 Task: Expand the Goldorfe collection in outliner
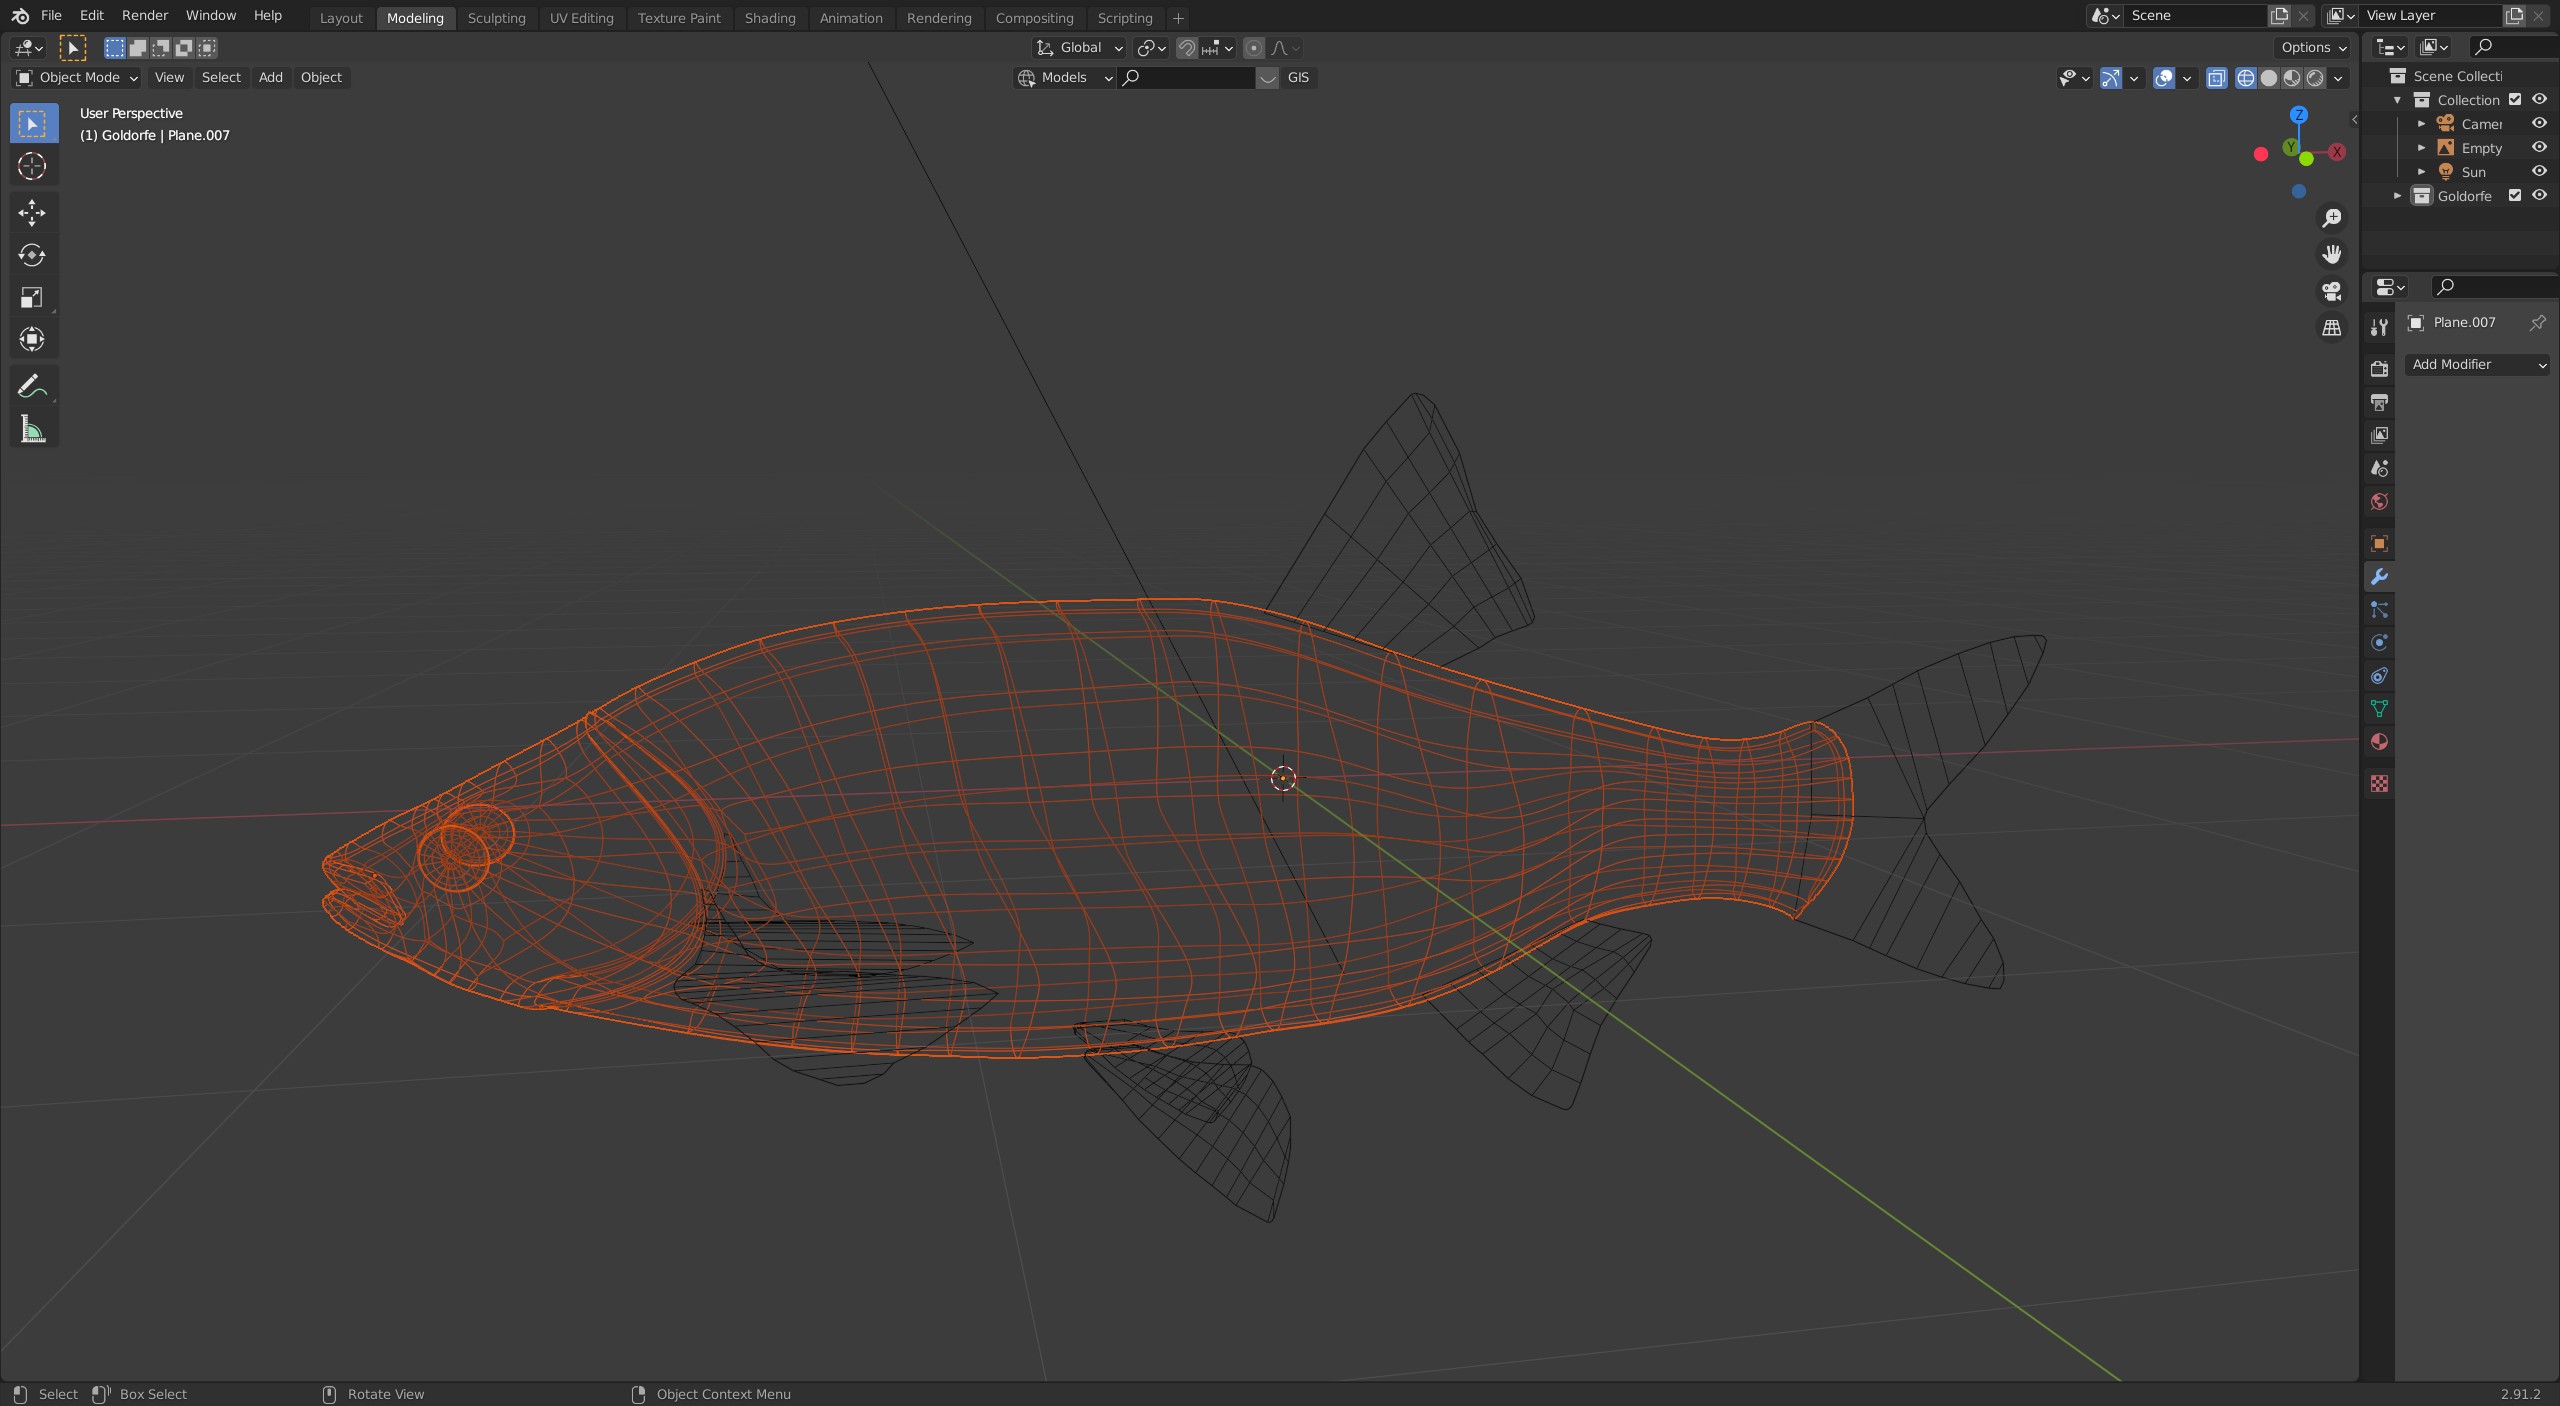point(2397,195)
